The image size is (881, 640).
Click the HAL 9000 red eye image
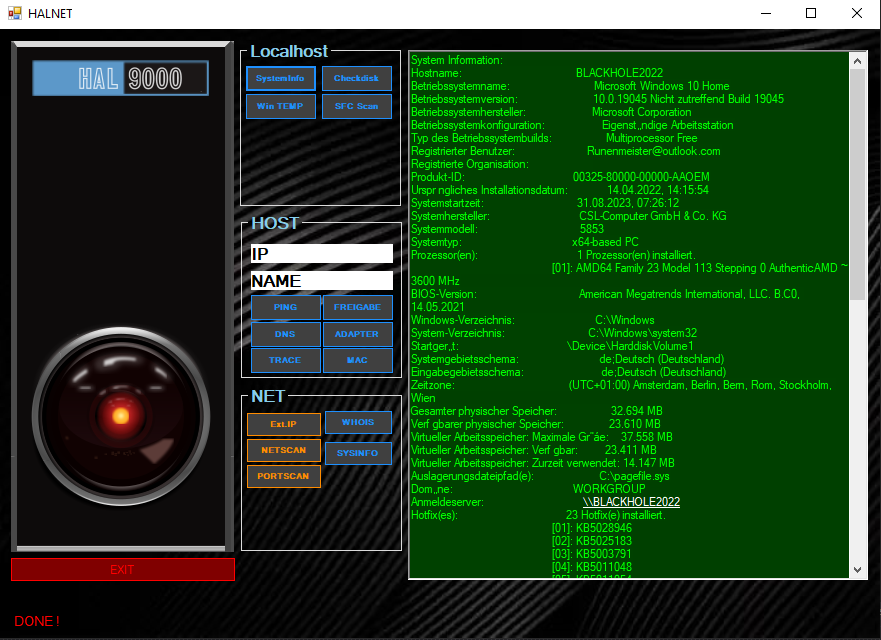pos(121,416)
